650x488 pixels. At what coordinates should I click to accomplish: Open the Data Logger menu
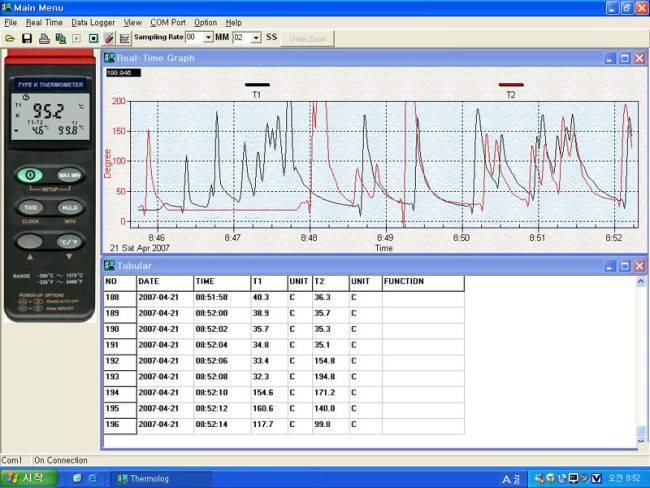tap(95, 22)
